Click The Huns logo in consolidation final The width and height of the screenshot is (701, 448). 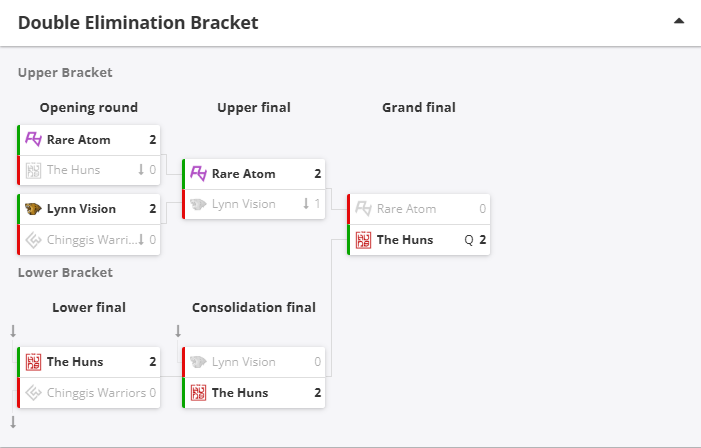[199, 393]
